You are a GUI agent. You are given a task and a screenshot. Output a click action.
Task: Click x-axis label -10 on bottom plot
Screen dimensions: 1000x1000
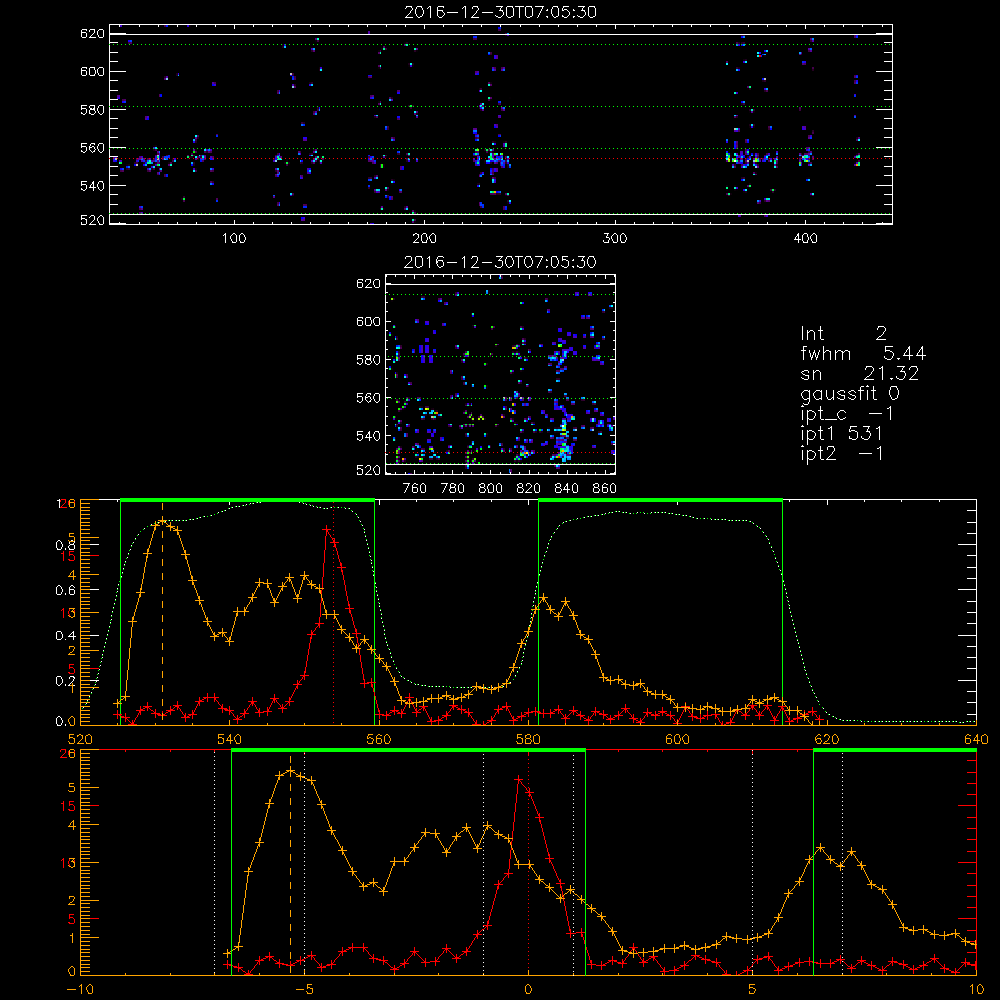point(80,990)
